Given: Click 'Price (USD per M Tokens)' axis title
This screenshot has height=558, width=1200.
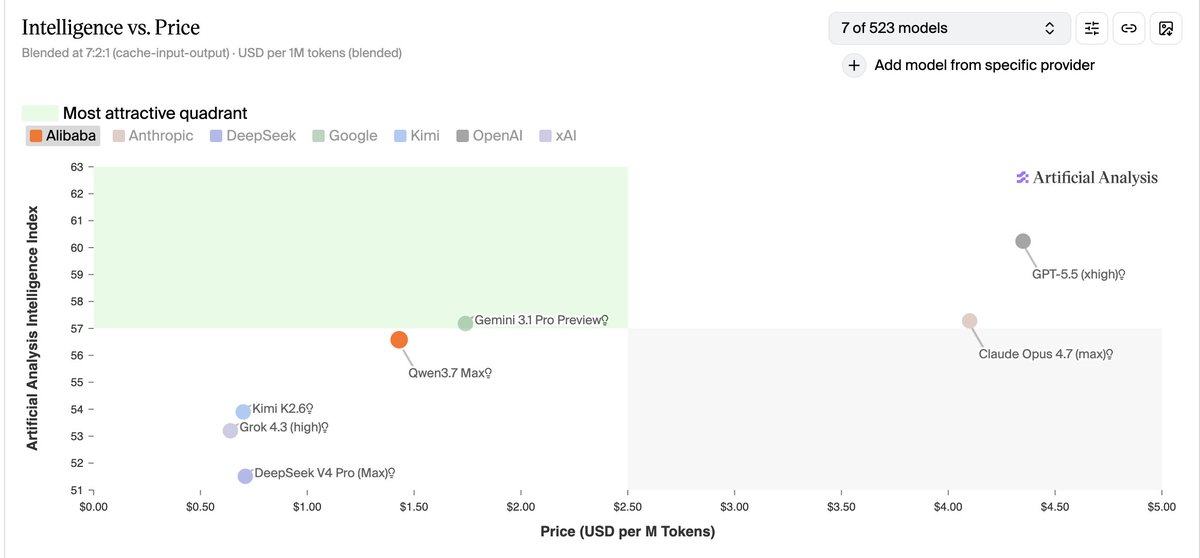Looking at the screenshot, I should [627, 531].
